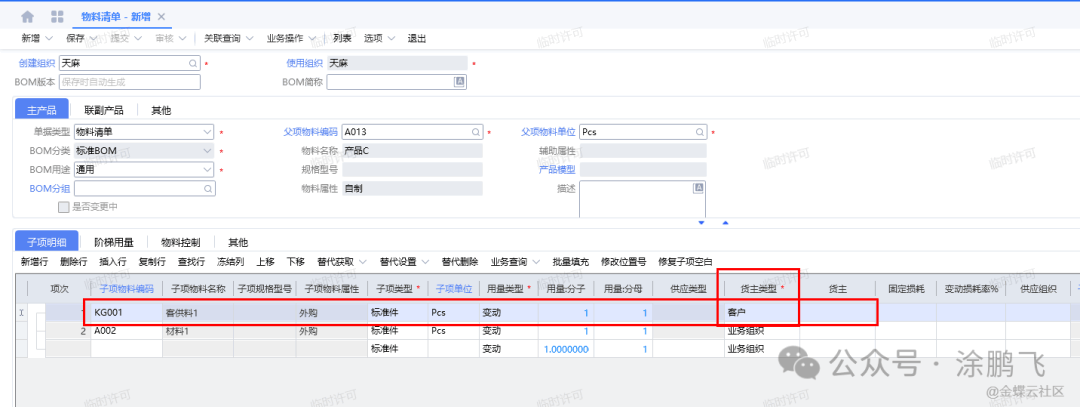Click the 退出 button in toolbar

coord(417,39)
